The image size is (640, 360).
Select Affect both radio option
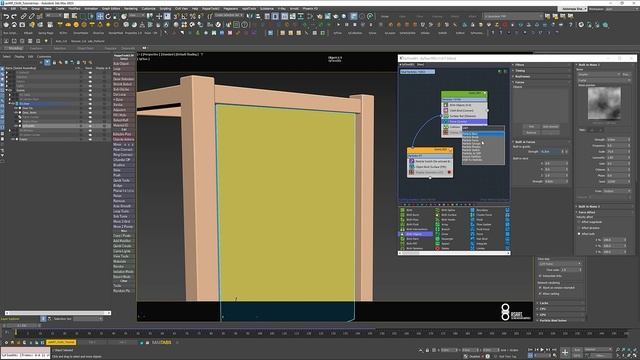point(579,234)
